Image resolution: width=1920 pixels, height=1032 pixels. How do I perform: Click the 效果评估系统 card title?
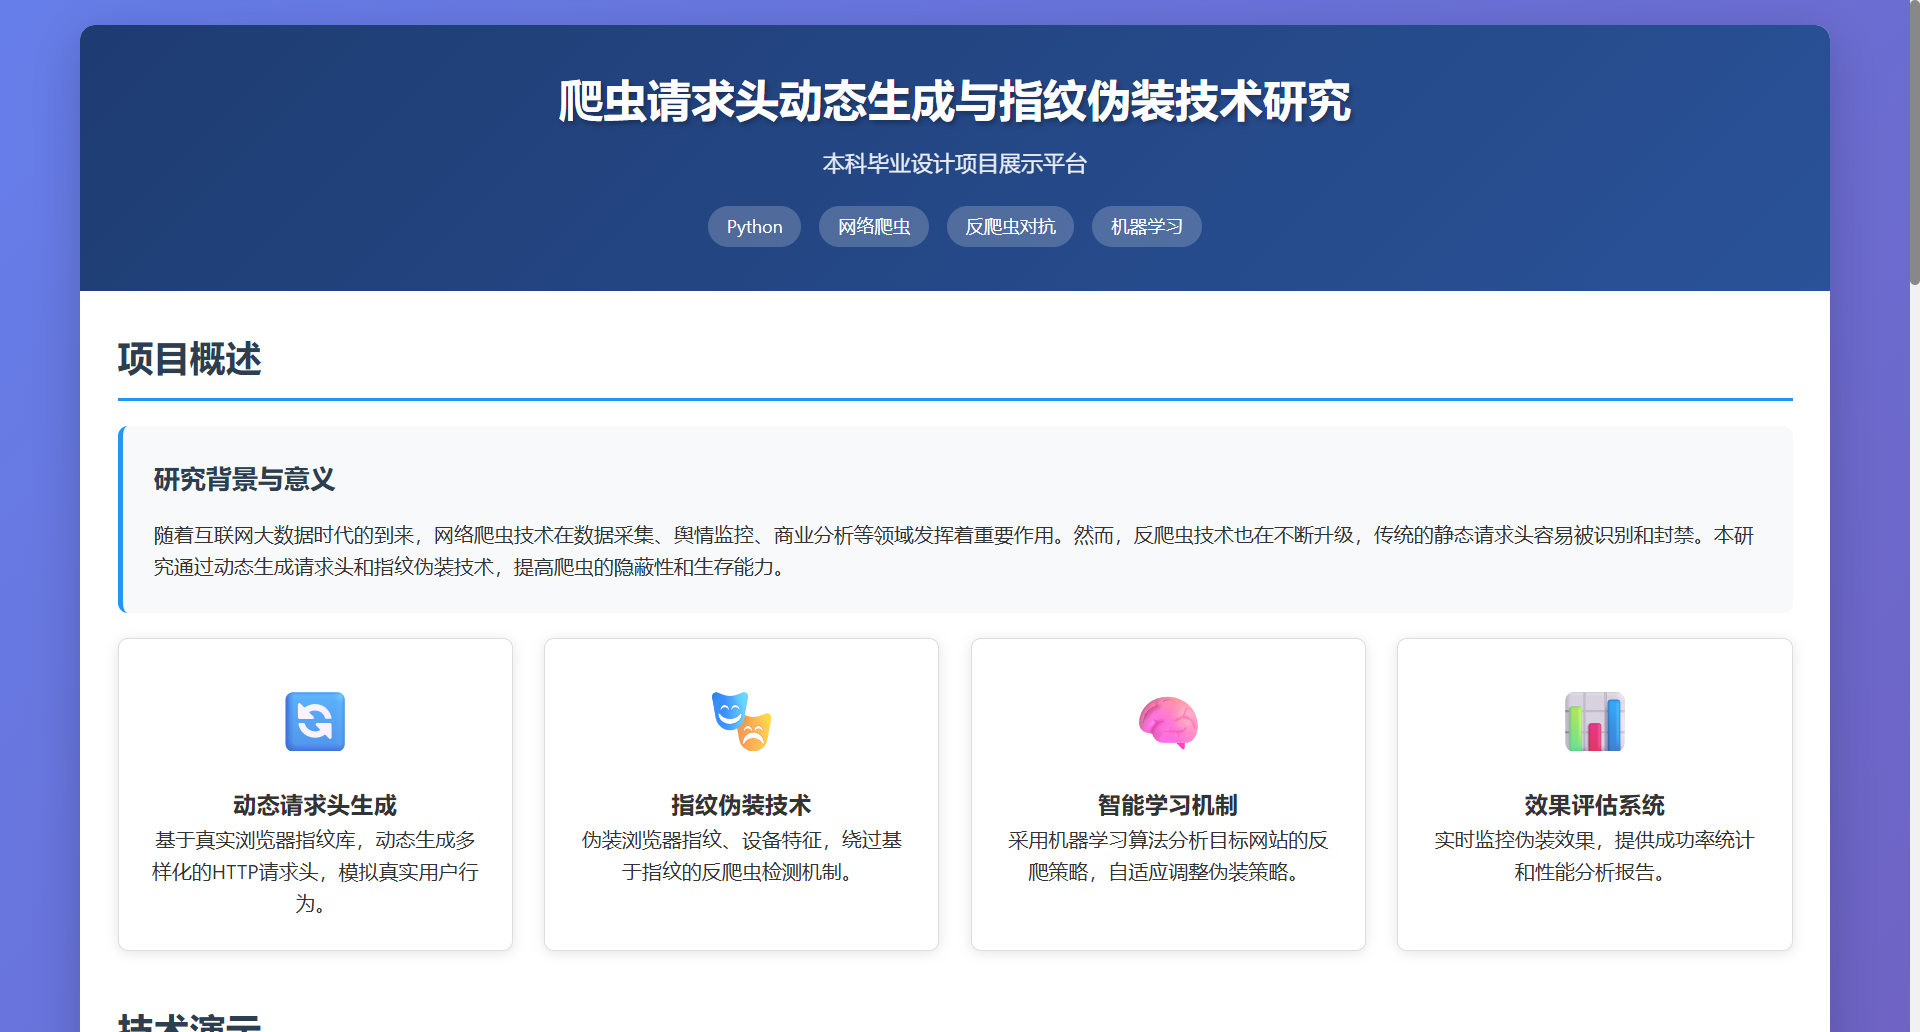[1594, 805]
